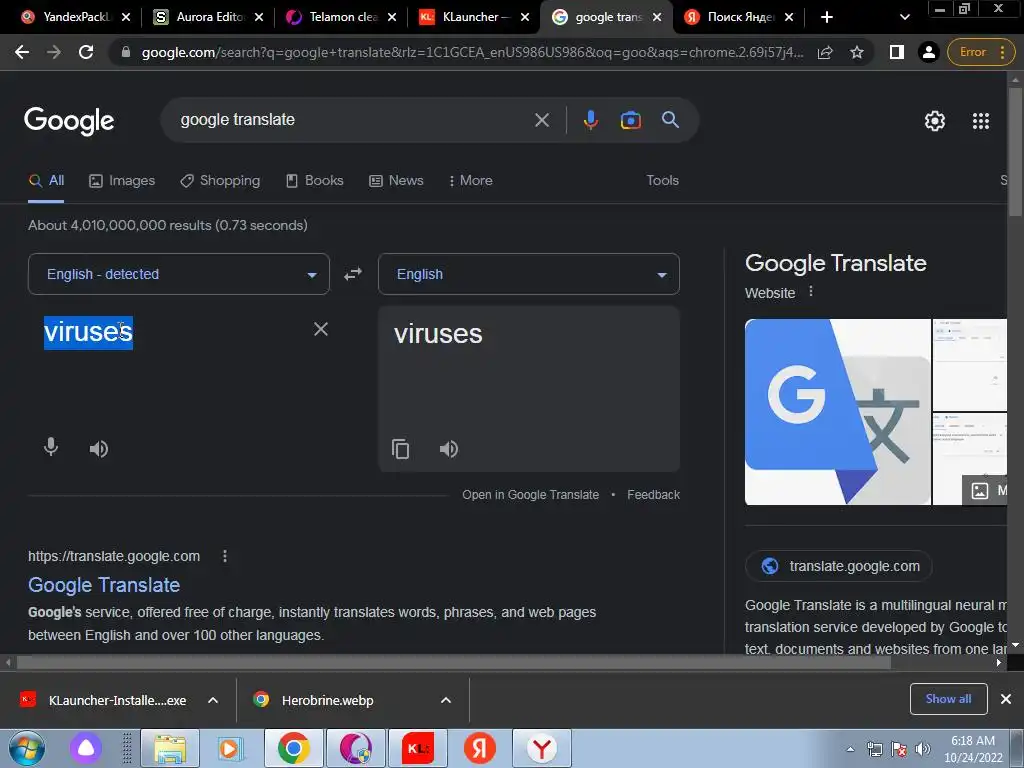Click Show all downloads
This screenshot has height=768, width=1024.
948,699
